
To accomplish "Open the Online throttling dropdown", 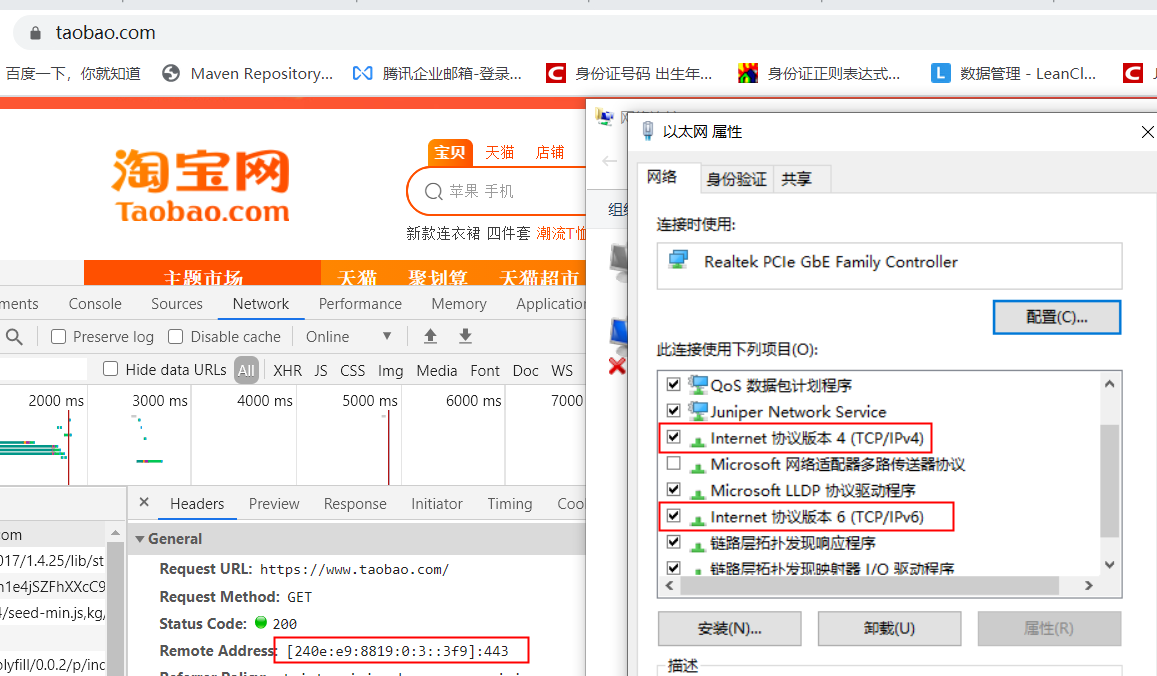I will coord(348,337).
